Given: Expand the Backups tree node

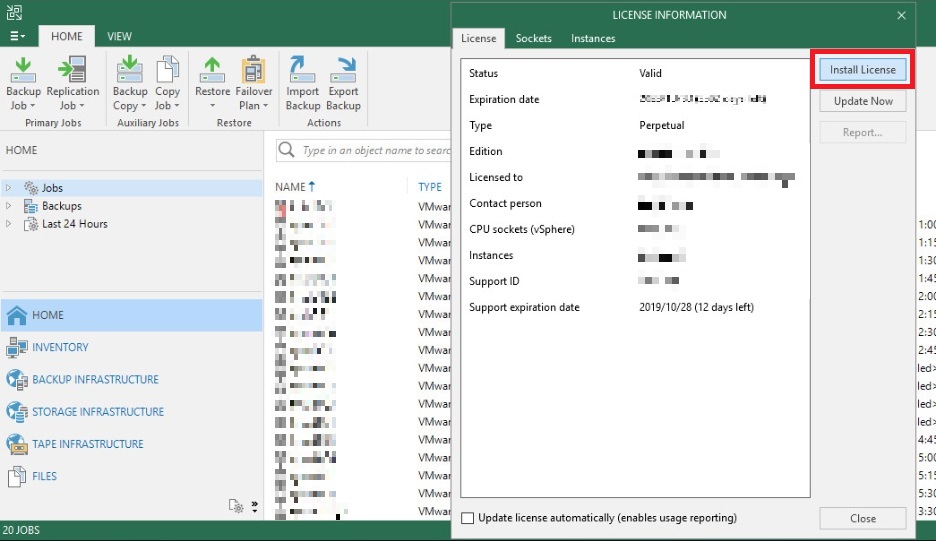Looking at the screenshot, I should pyautogui.click(x=8, y=206).
